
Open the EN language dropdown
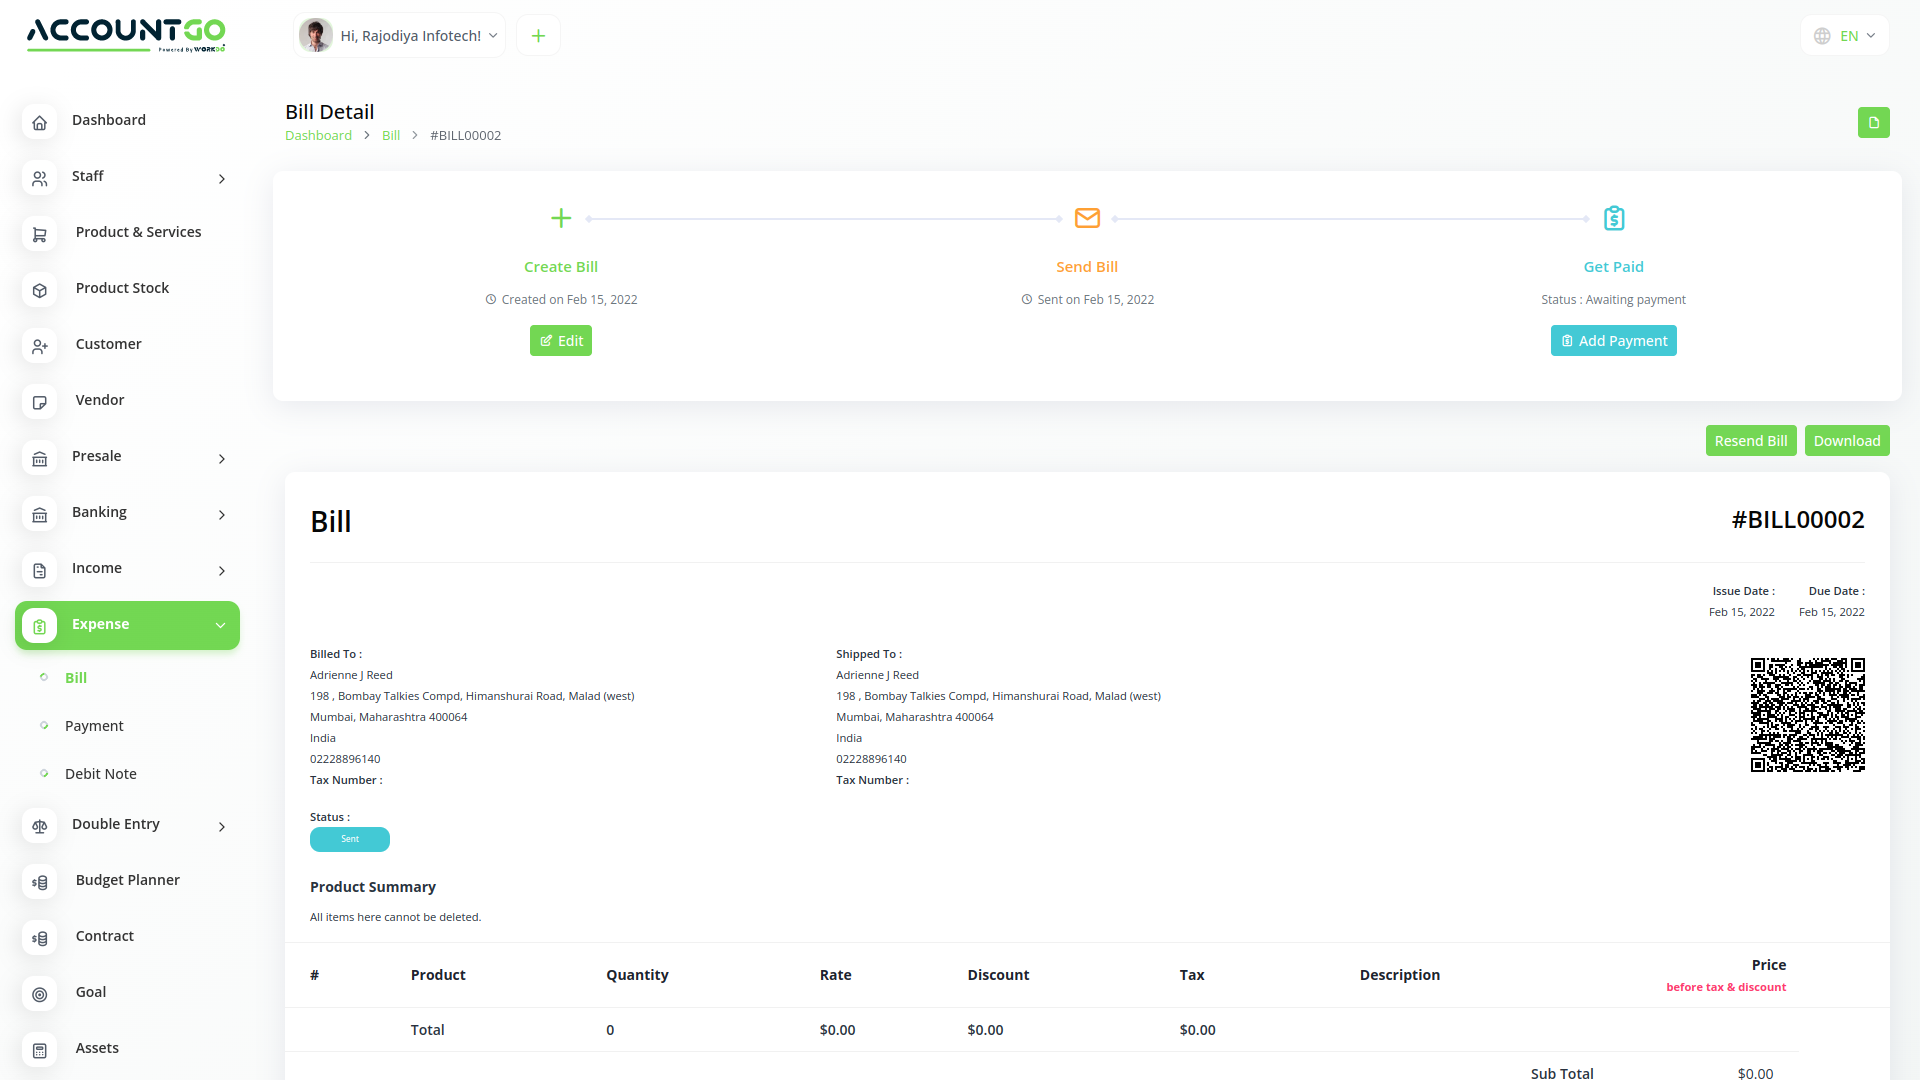click(x=1845, y=36)
